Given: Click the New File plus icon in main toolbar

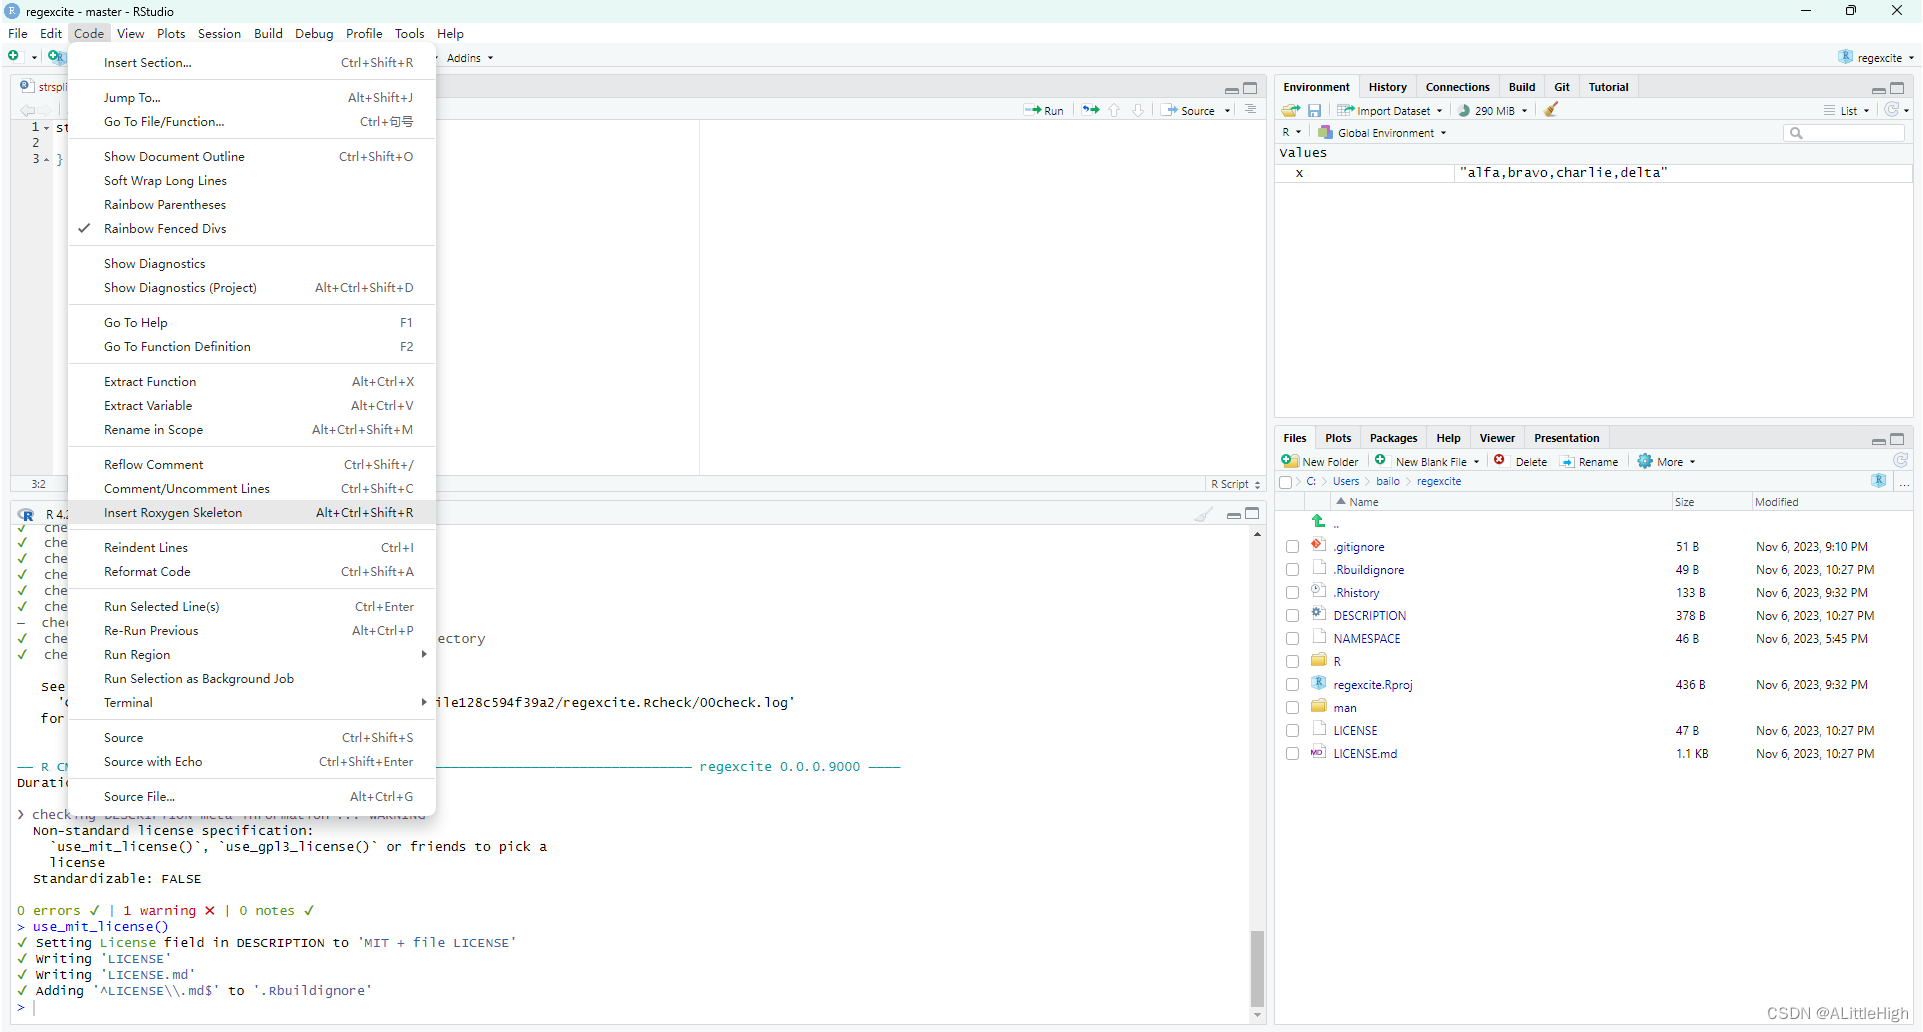Looking at the screenshot, I should 14,57.
